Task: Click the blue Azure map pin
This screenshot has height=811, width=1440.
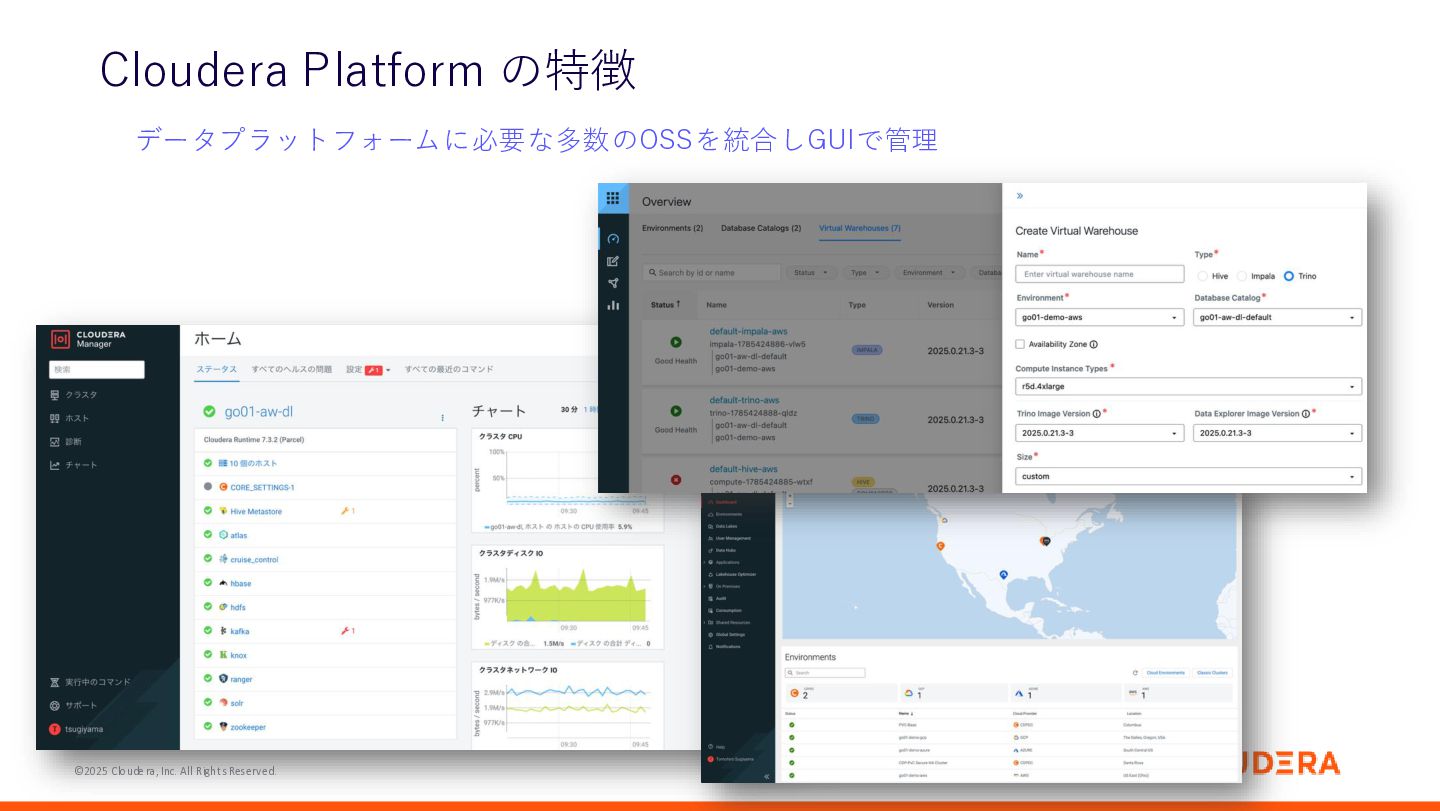Action: 1004,575
